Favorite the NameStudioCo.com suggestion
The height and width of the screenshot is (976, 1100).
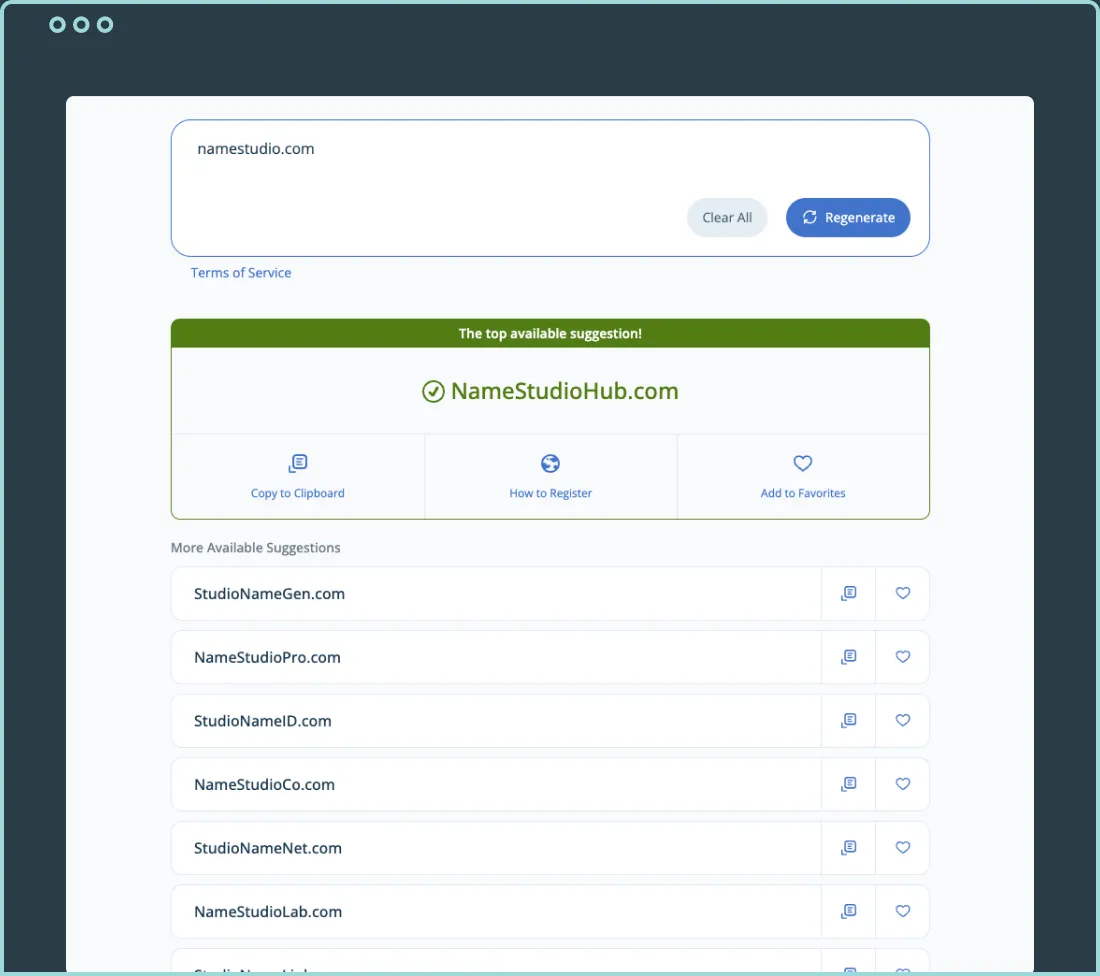902,784
